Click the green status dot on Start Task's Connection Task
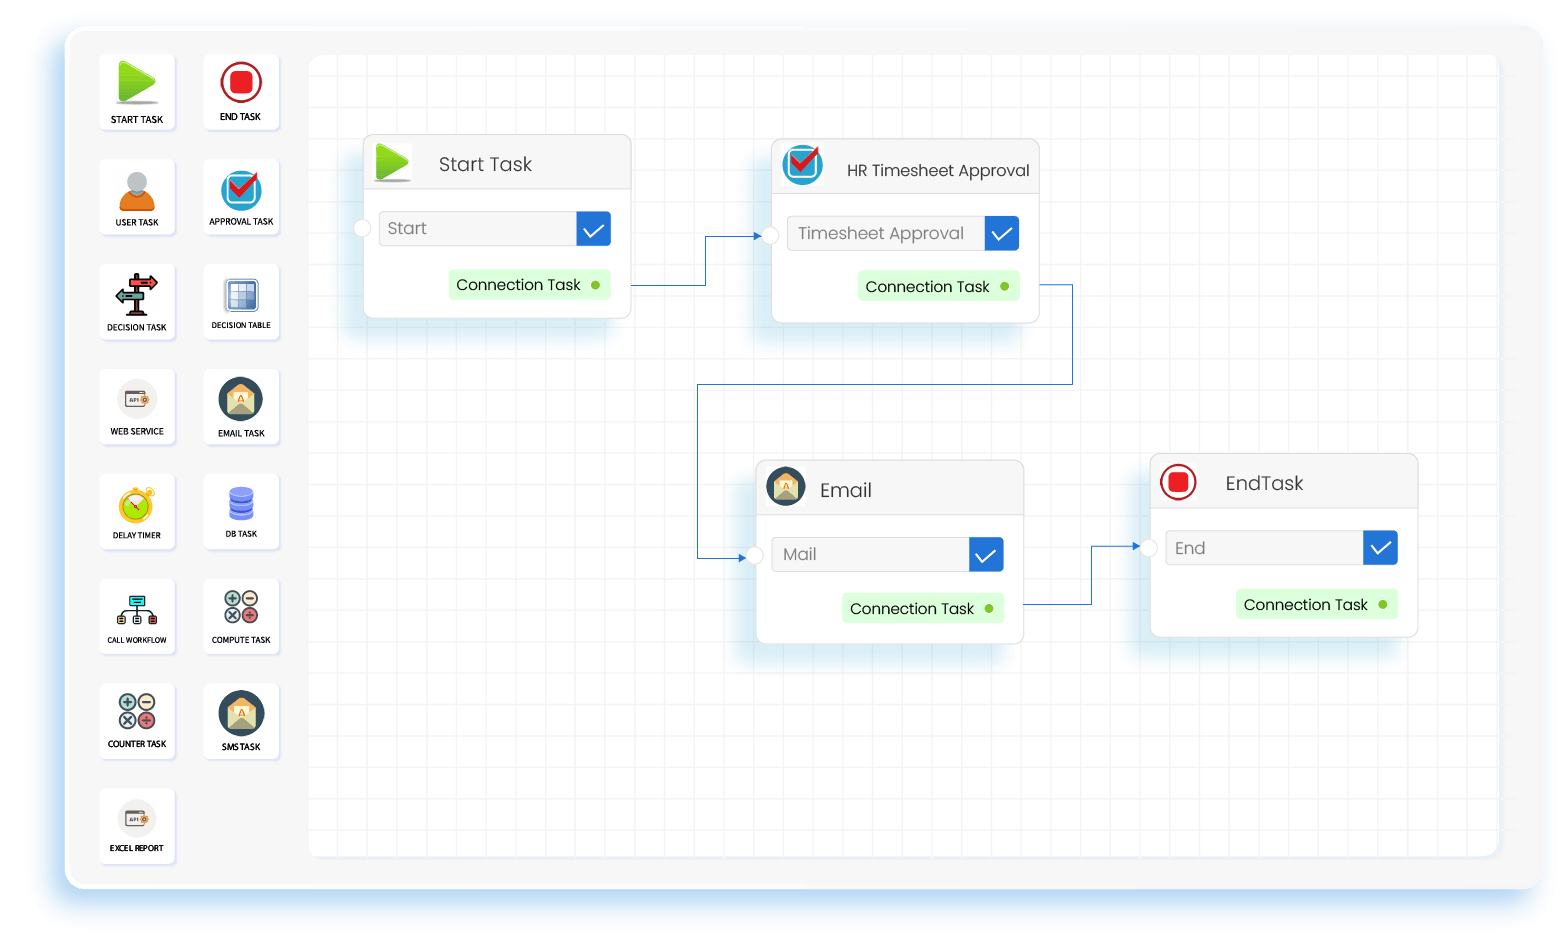Image resolution: width=1561 pixels, height=948 pixels. tap(596, 284)
